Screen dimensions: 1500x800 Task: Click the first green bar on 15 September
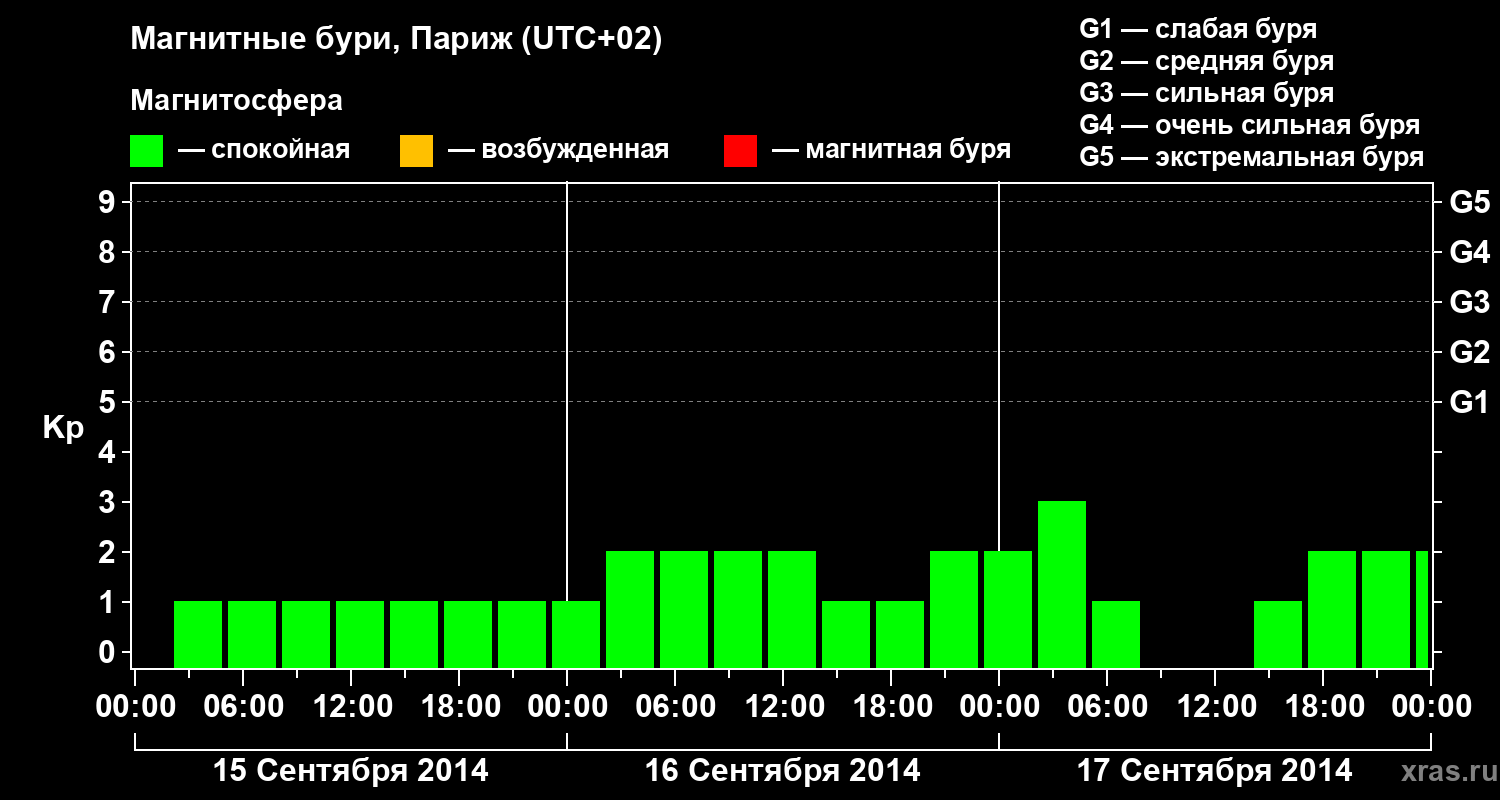pos(198,634)
